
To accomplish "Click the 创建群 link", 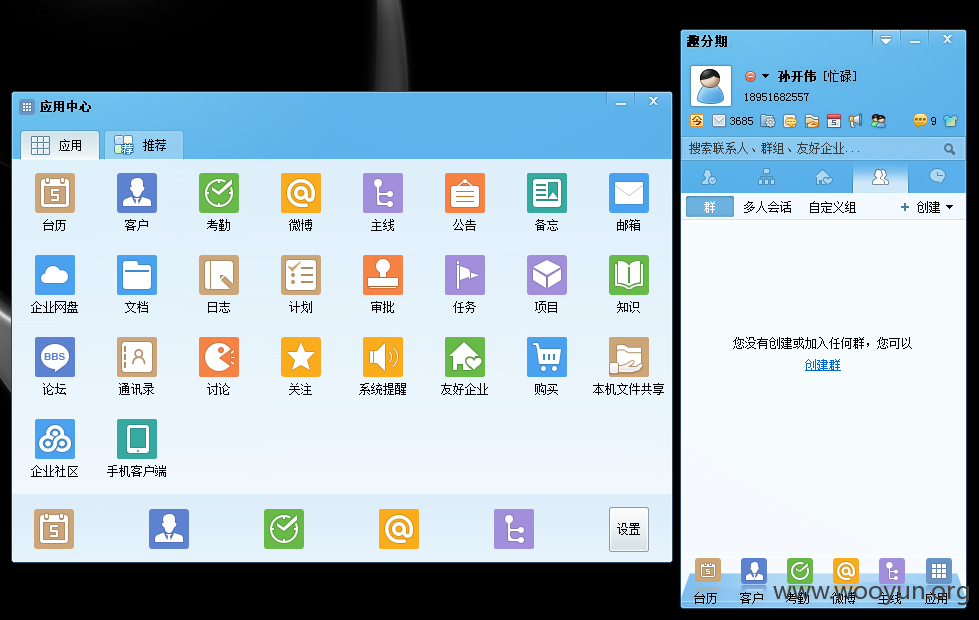I will pos(822,365).
